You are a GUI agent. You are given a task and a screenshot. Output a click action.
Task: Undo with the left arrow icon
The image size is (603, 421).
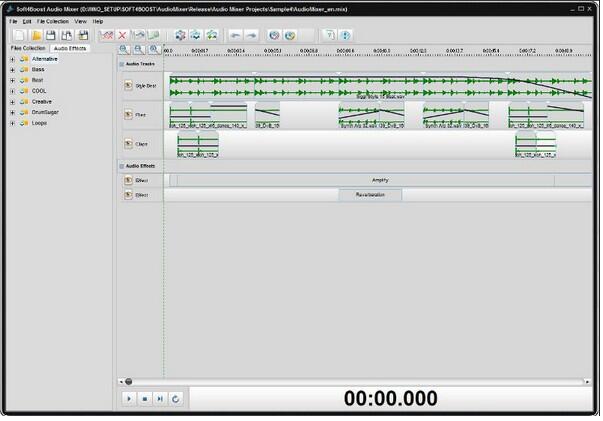pyautogui.click(x=235, y=35)
